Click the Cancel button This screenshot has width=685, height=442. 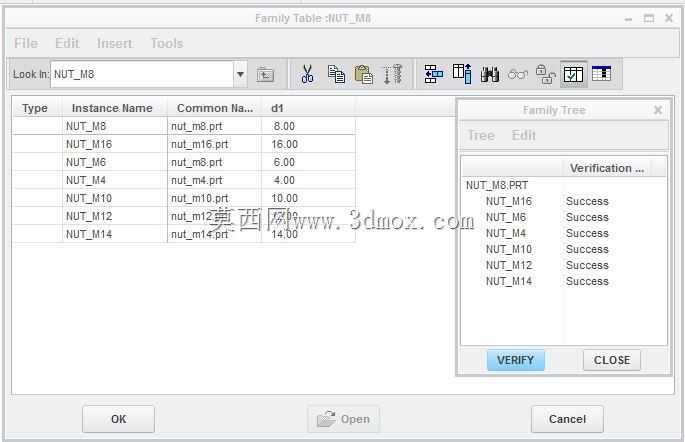567,419
